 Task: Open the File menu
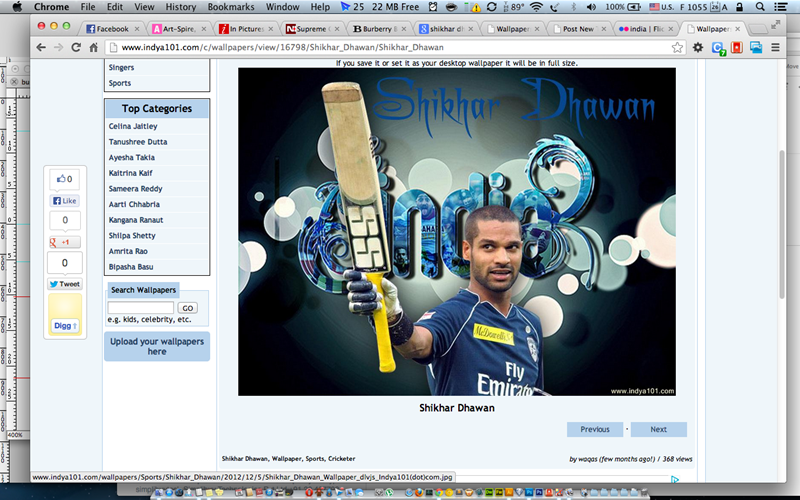pos(88,7)
